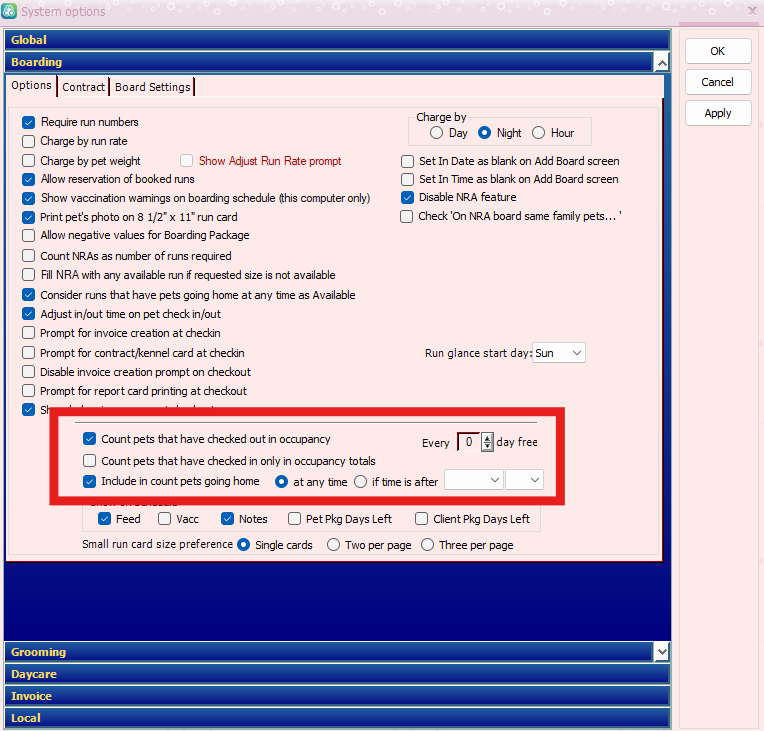Switch to the Board Settings tab
This screenshot has height=731, width=764.
[x=153, y=87]
